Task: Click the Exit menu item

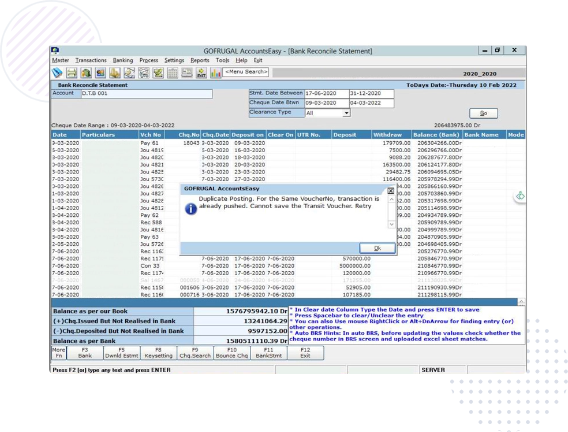Action: tap(258, 60)
